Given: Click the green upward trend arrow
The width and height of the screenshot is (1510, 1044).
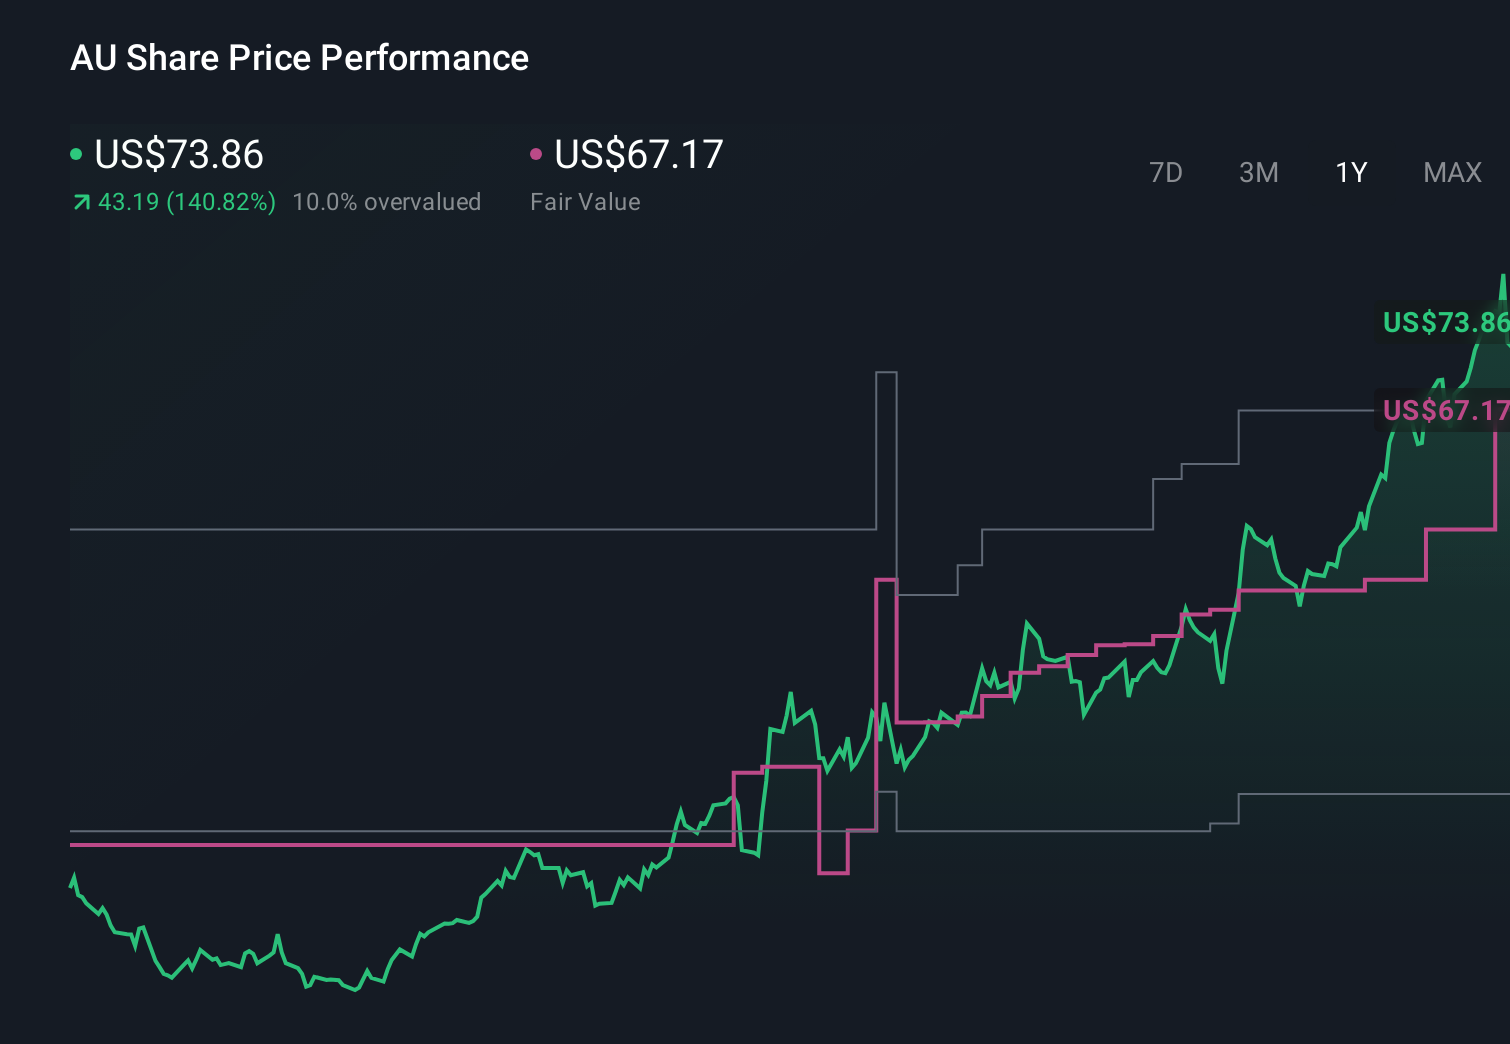Looking at the screenshot, I should pos(81,203).
